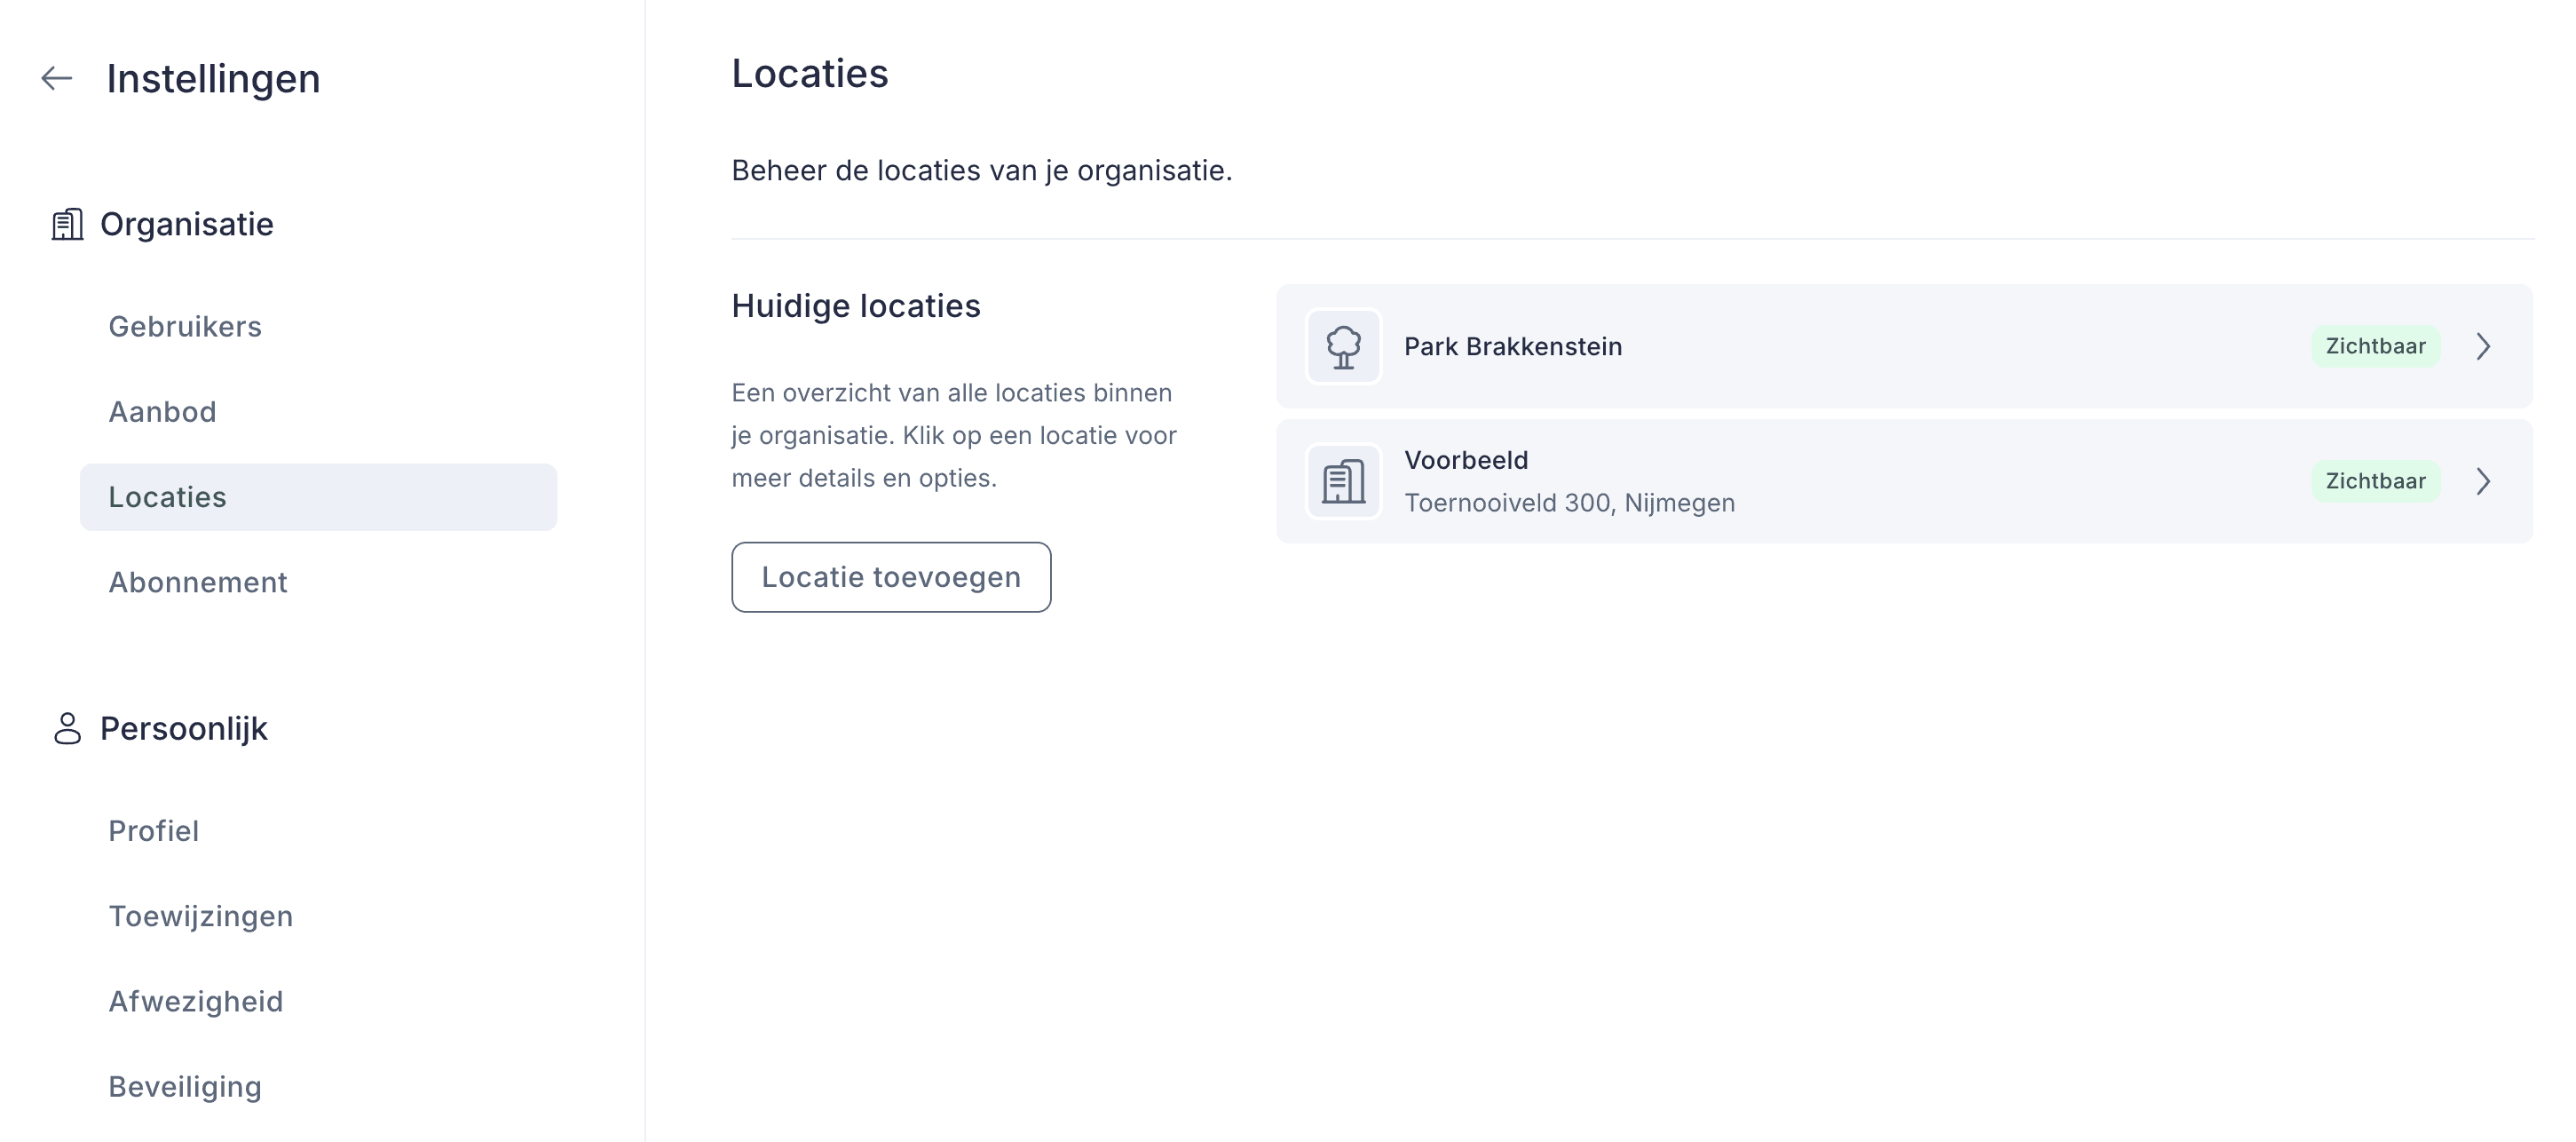Image resolution: width=2576 pixels, height=1142 pixels.
Task: Open the Abonnement settings section
Action: click(x=197, y=582)
